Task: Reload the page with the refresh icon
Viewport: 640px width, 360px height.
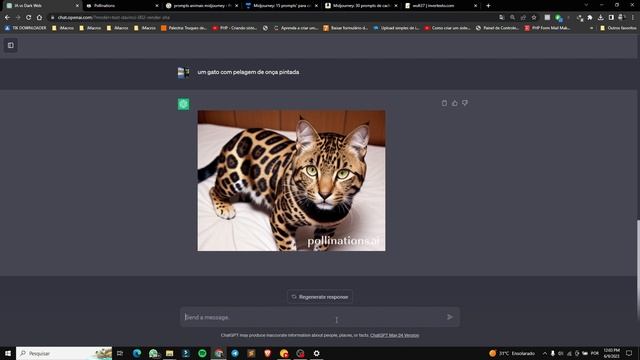Action: click(28, 18)
